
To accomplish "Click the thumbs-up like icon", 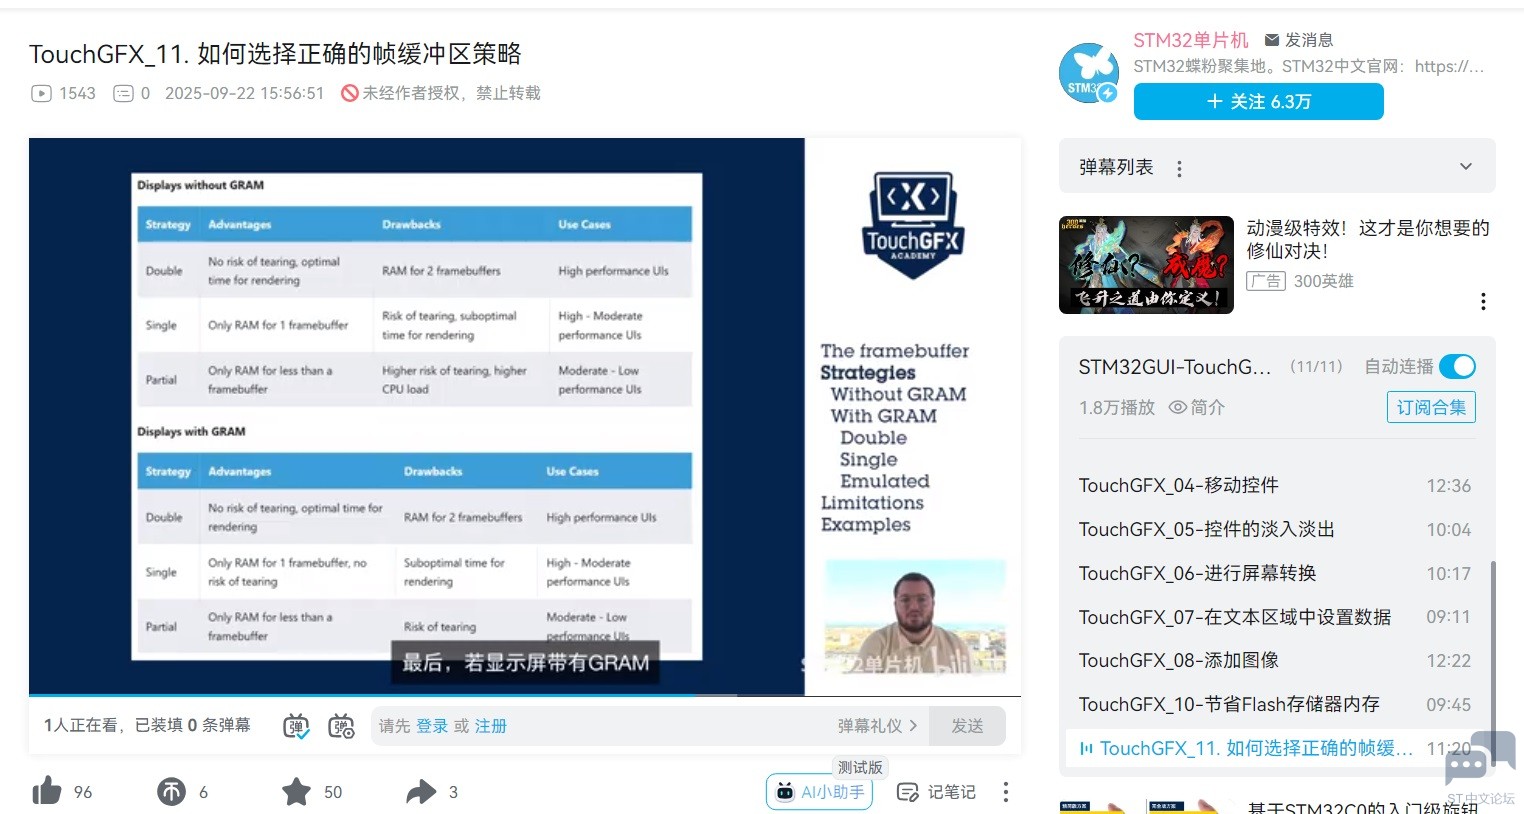I will click(47, 791).
